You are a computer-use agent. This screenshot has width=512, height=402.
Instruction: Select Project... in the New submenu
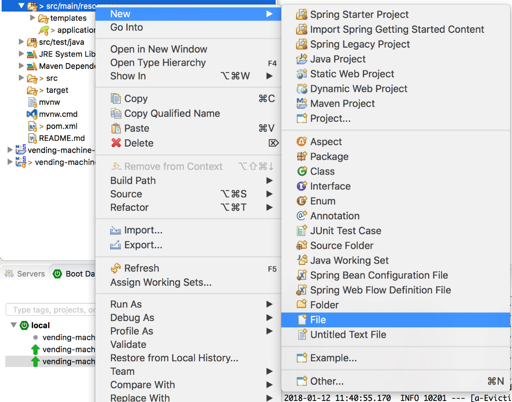pos(396,118)
